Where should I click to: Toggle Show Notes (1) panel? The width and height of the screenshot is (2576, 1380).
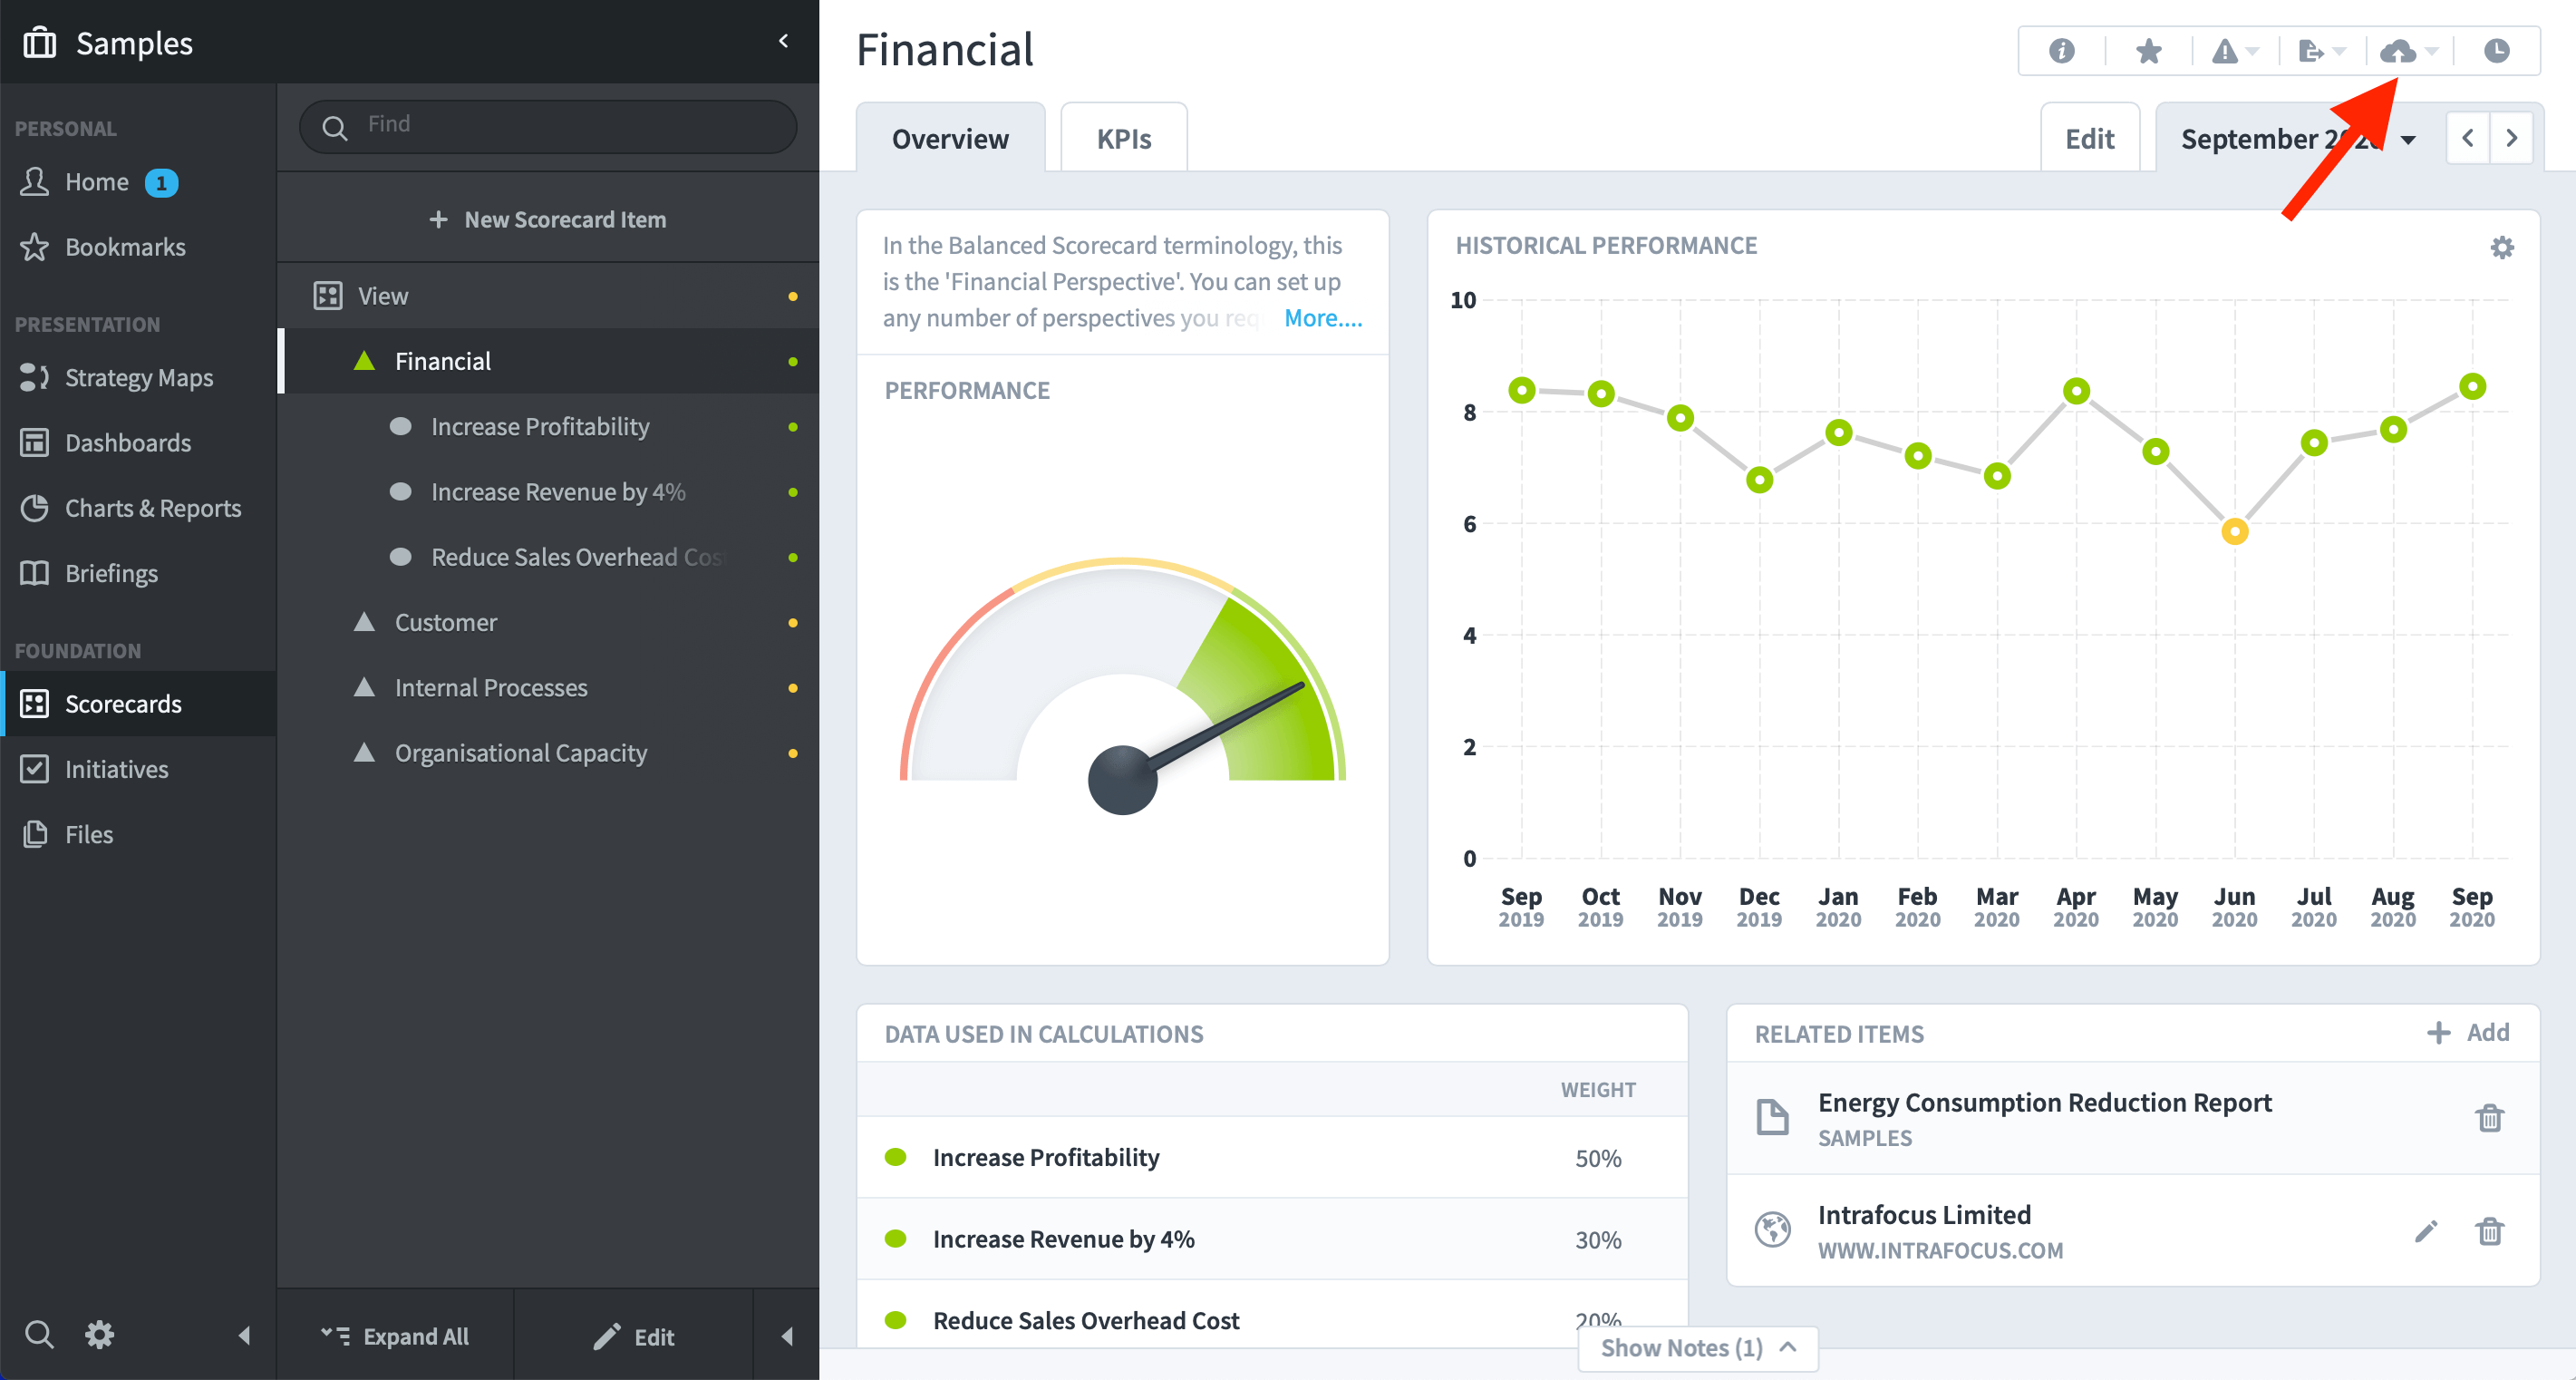click(1697, 1348)
